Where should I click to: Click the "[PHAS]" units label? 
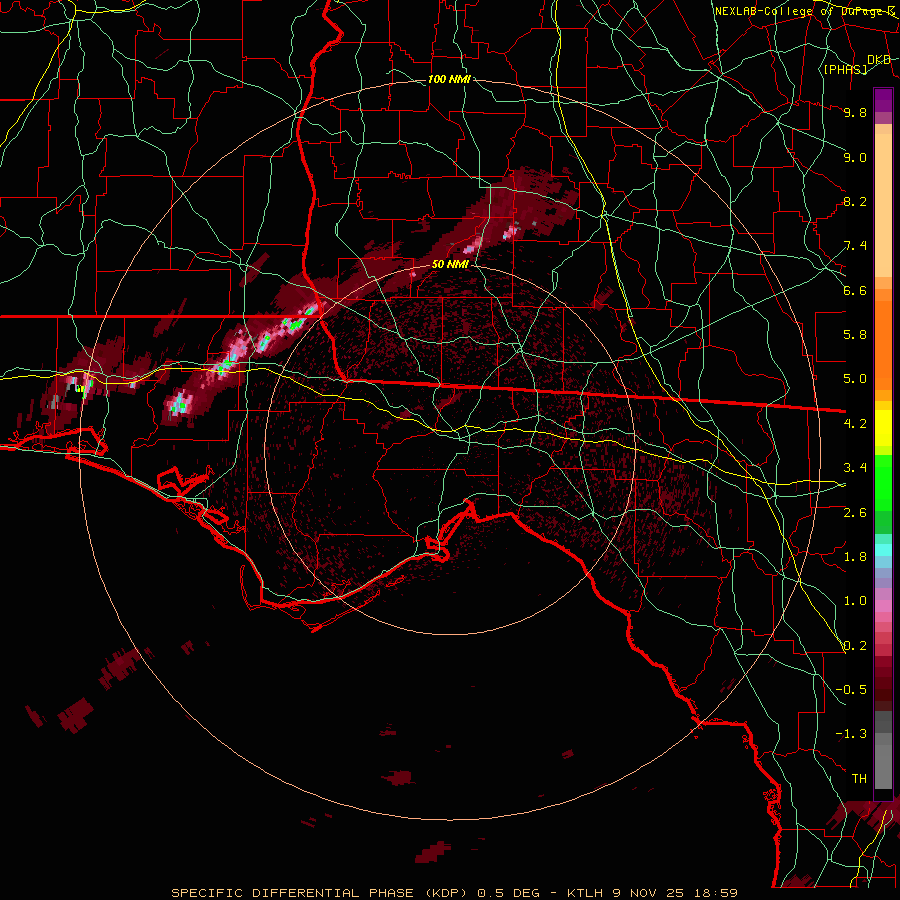click(845, 69)
